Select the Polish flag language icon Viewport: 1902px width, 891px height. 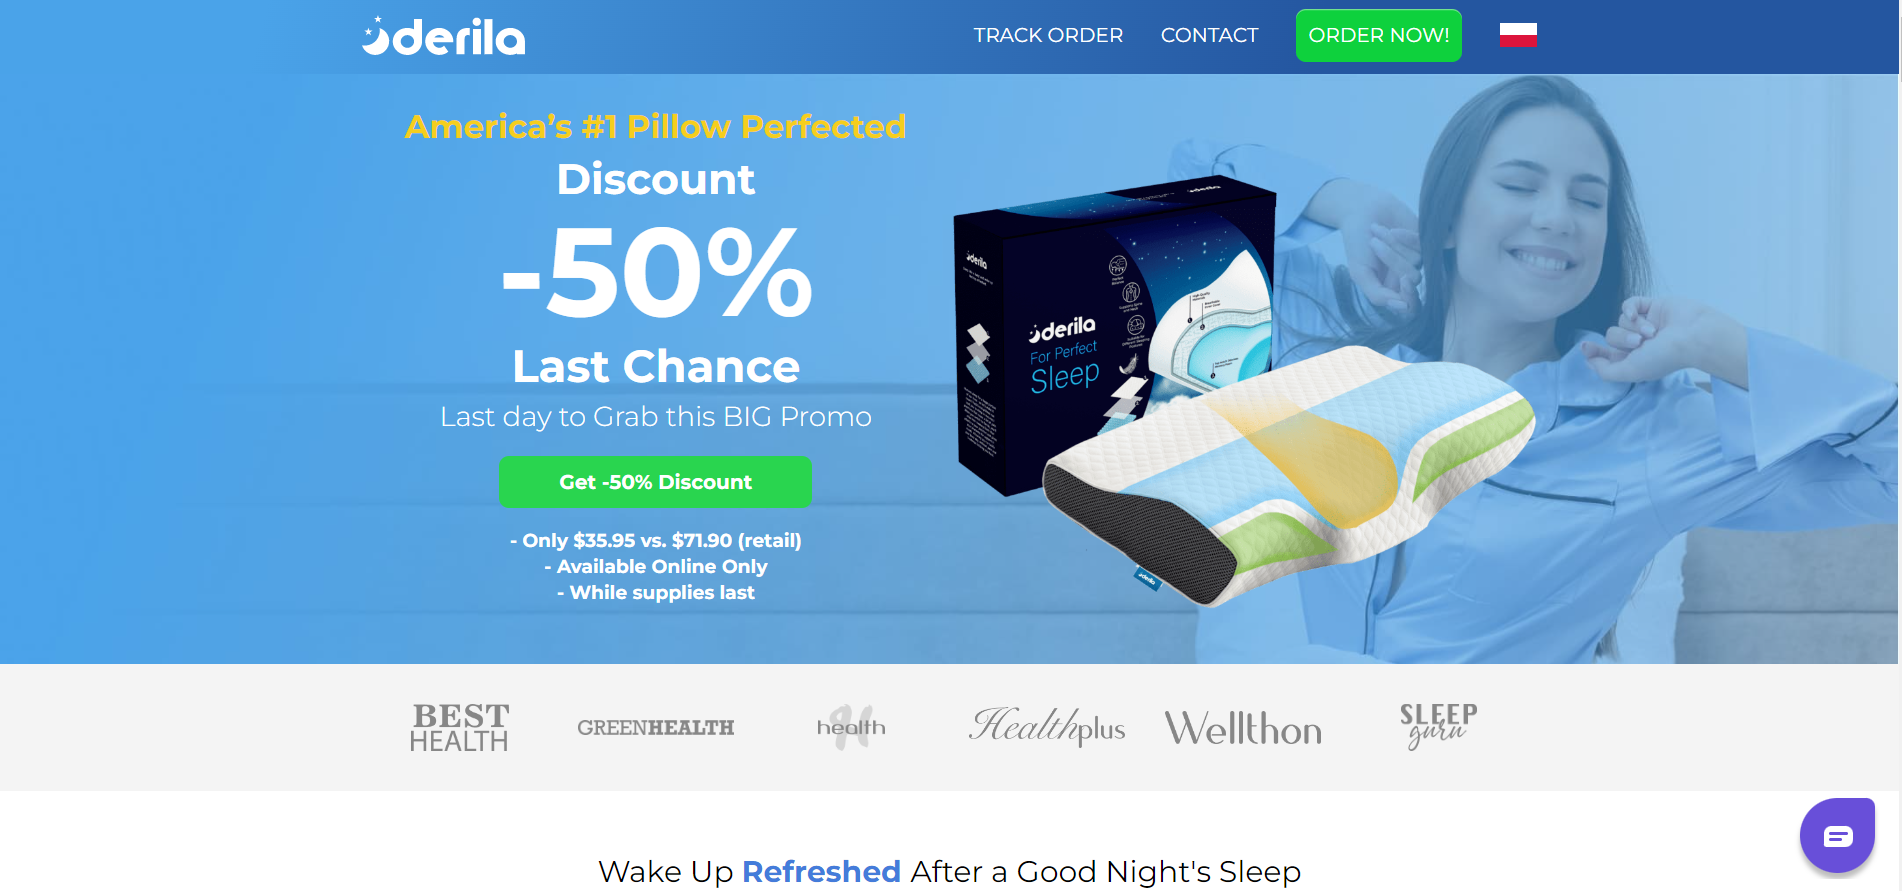[1518, 35]
